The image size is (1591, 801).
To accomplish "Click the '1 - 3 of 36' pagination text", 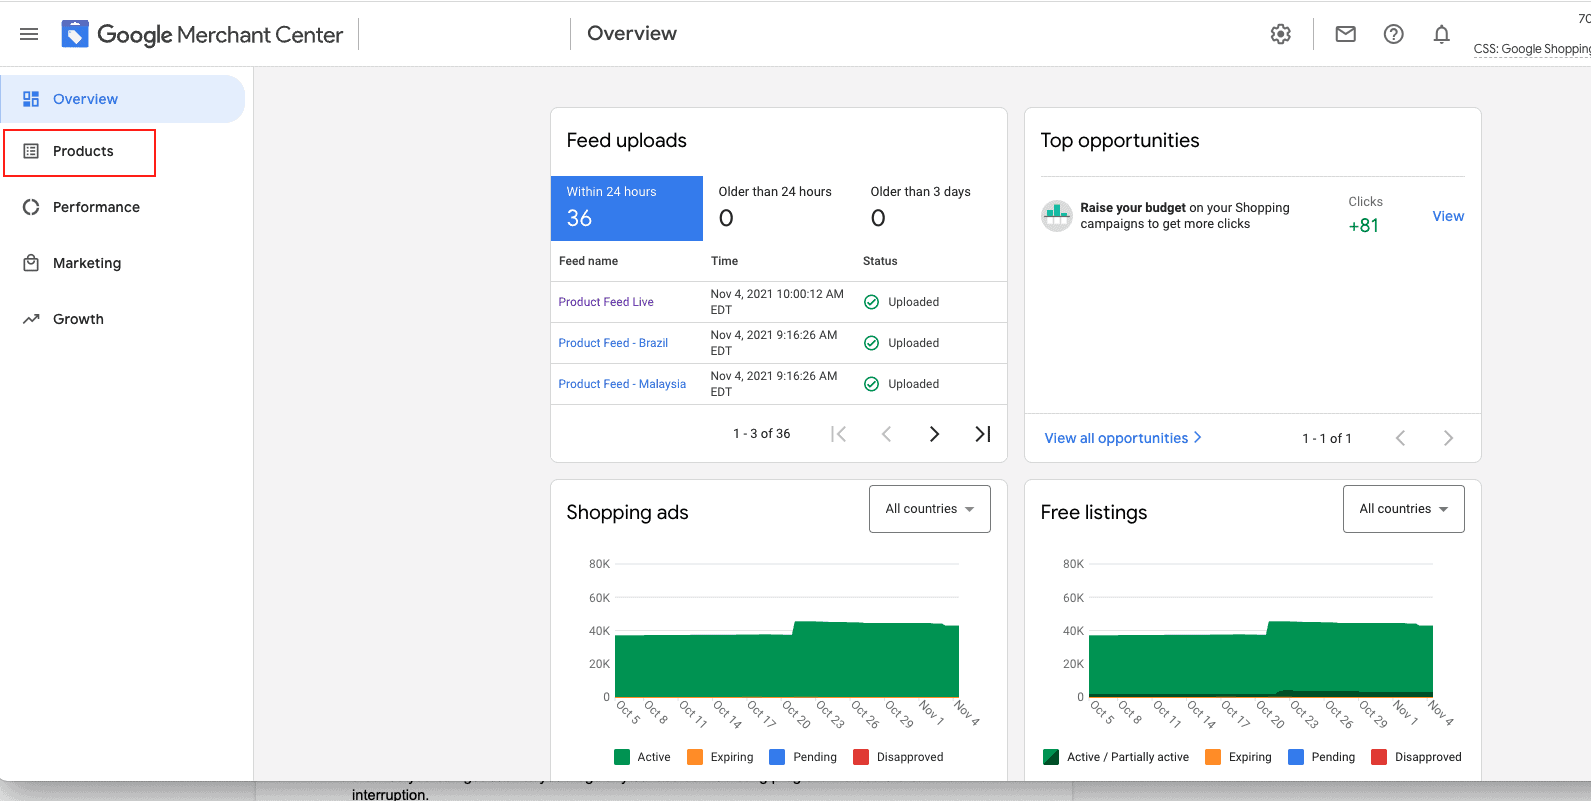I will coord(762,434).
